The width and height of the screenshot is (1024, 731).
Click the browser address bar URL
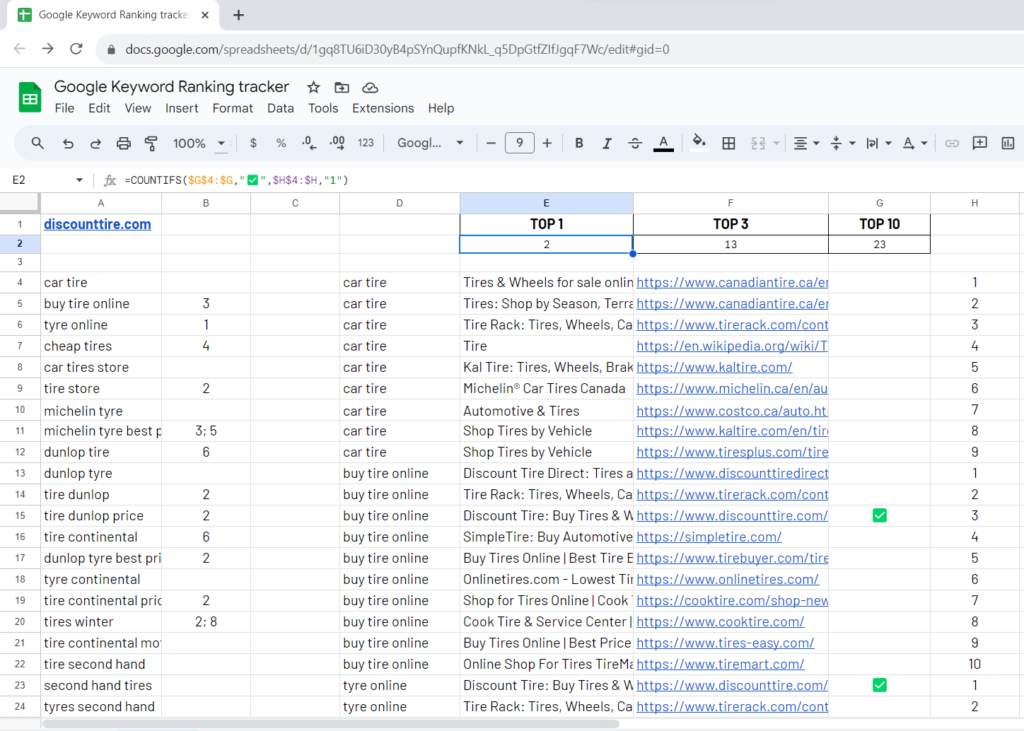397,49
